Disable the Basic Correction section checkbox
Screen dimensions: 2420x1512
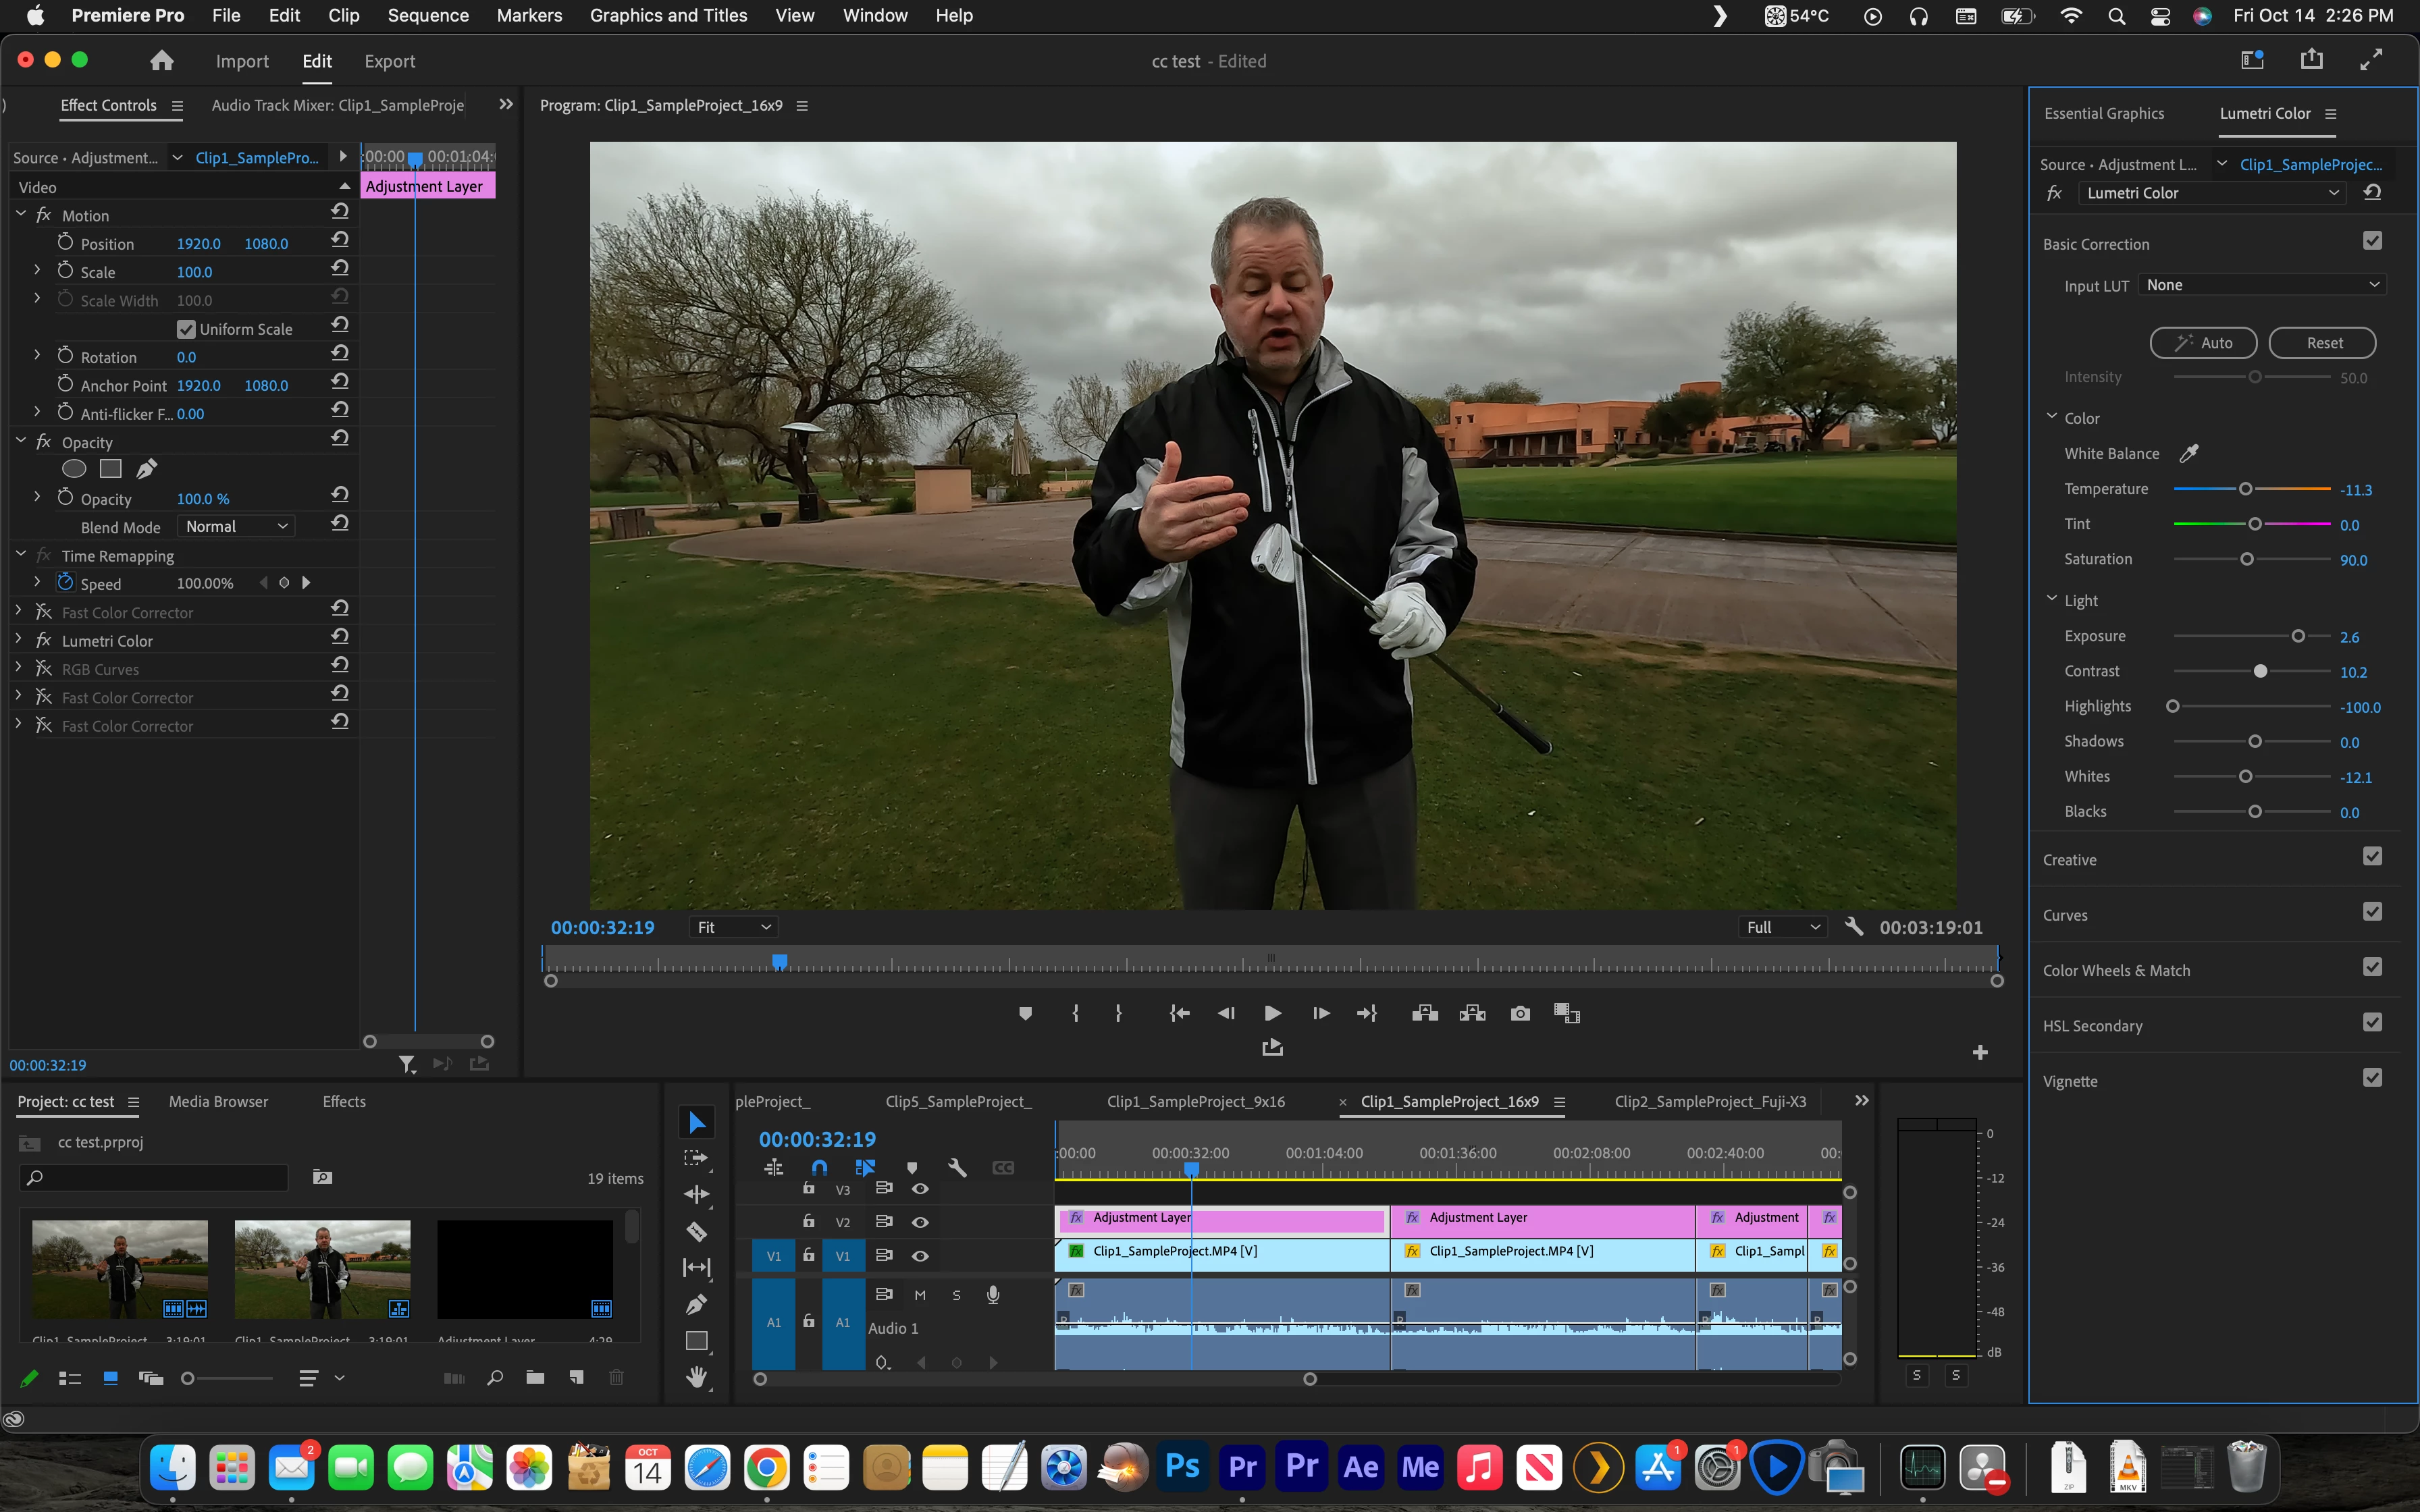(x=2372, y=241)
